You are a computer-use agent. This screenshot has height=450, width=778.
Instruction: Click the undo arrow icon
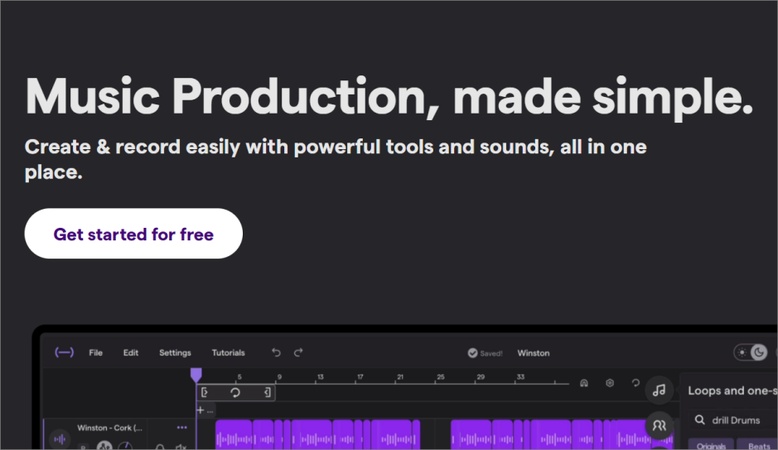click(276, 353)
